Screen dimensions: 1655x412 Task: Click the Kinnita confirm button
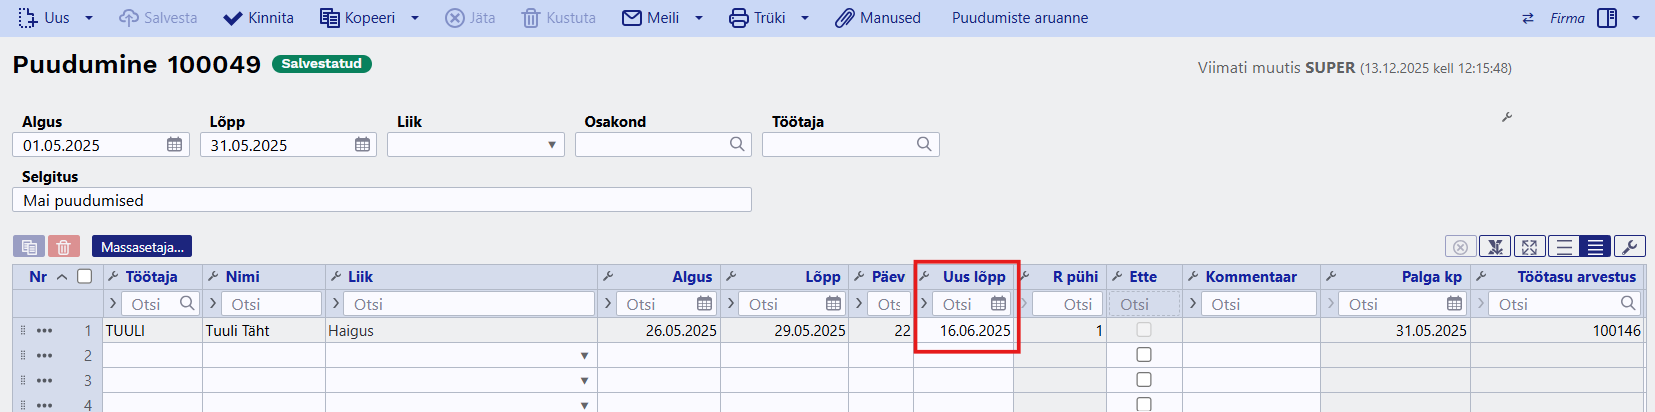tap(258, 18)
